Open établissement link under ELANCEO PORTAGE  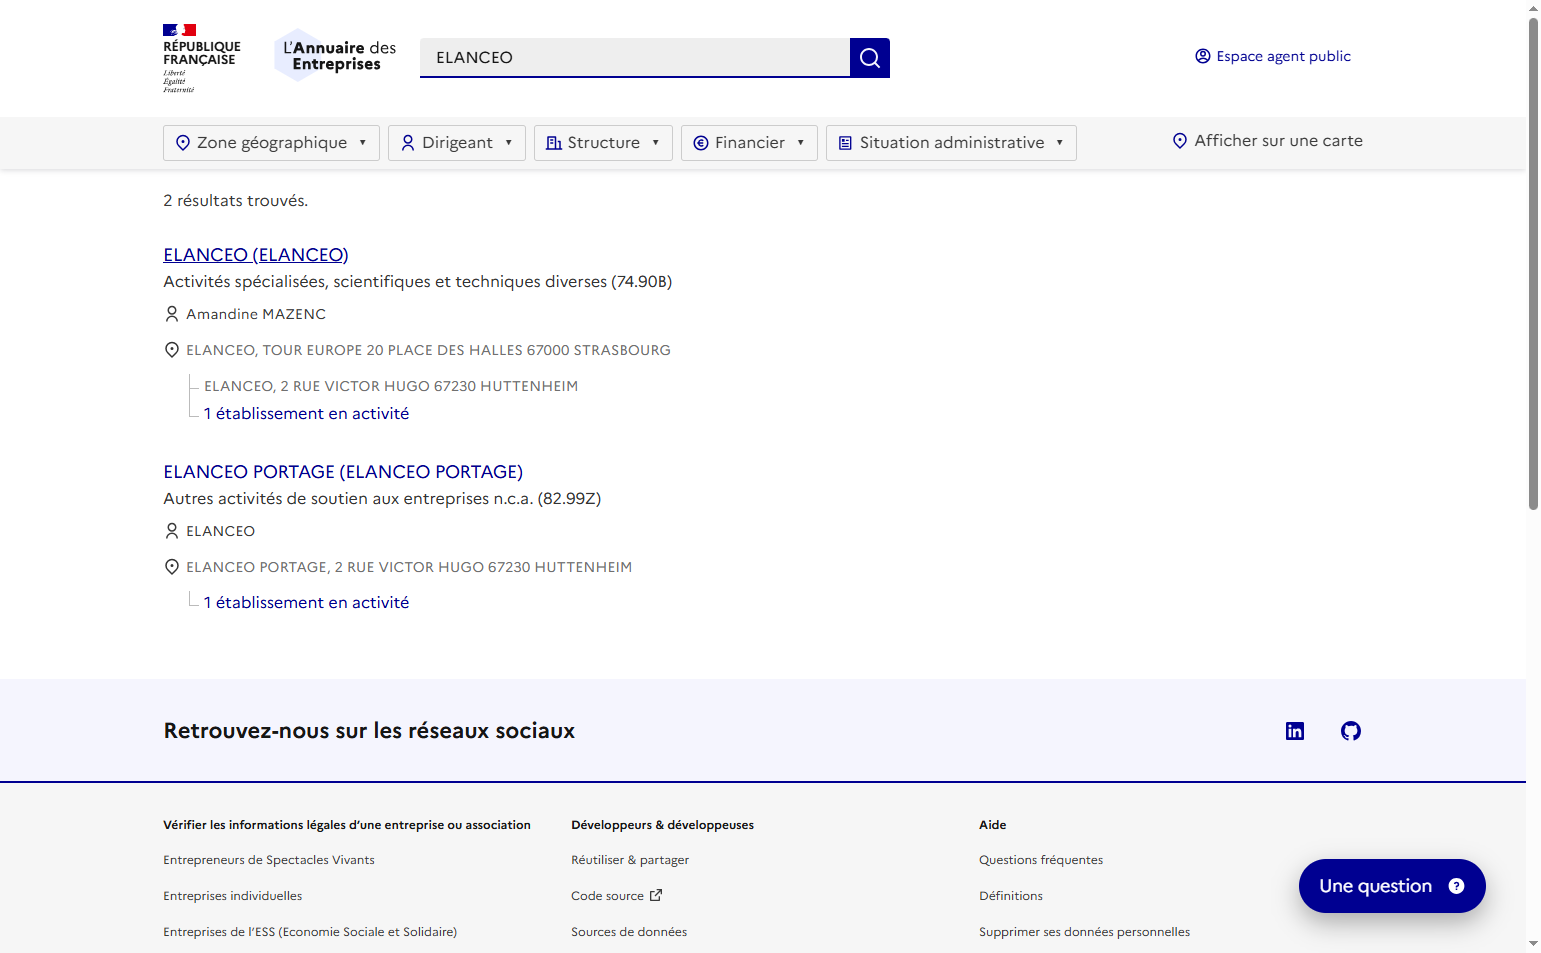point(306,603)
